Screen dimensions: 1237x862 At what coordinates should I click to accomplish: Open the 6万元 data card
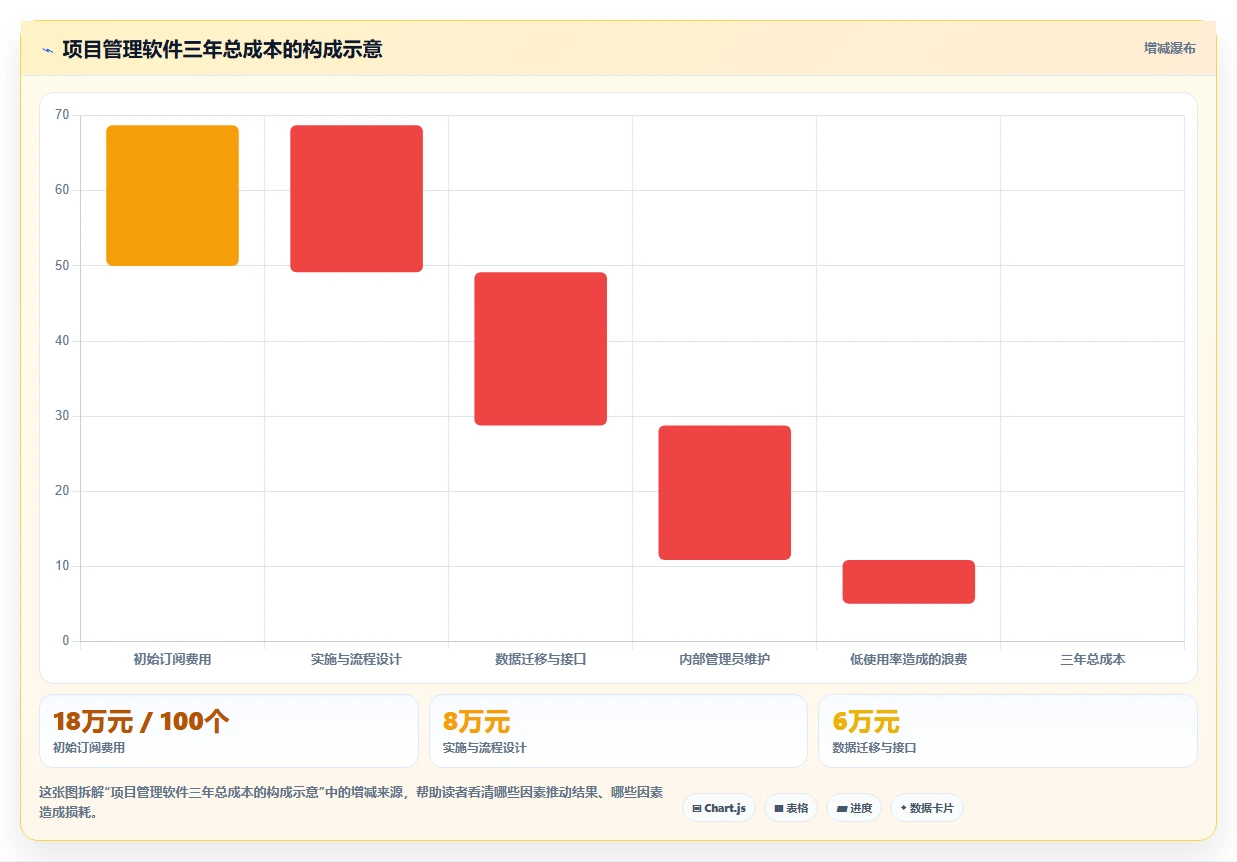coord(1007,731)
